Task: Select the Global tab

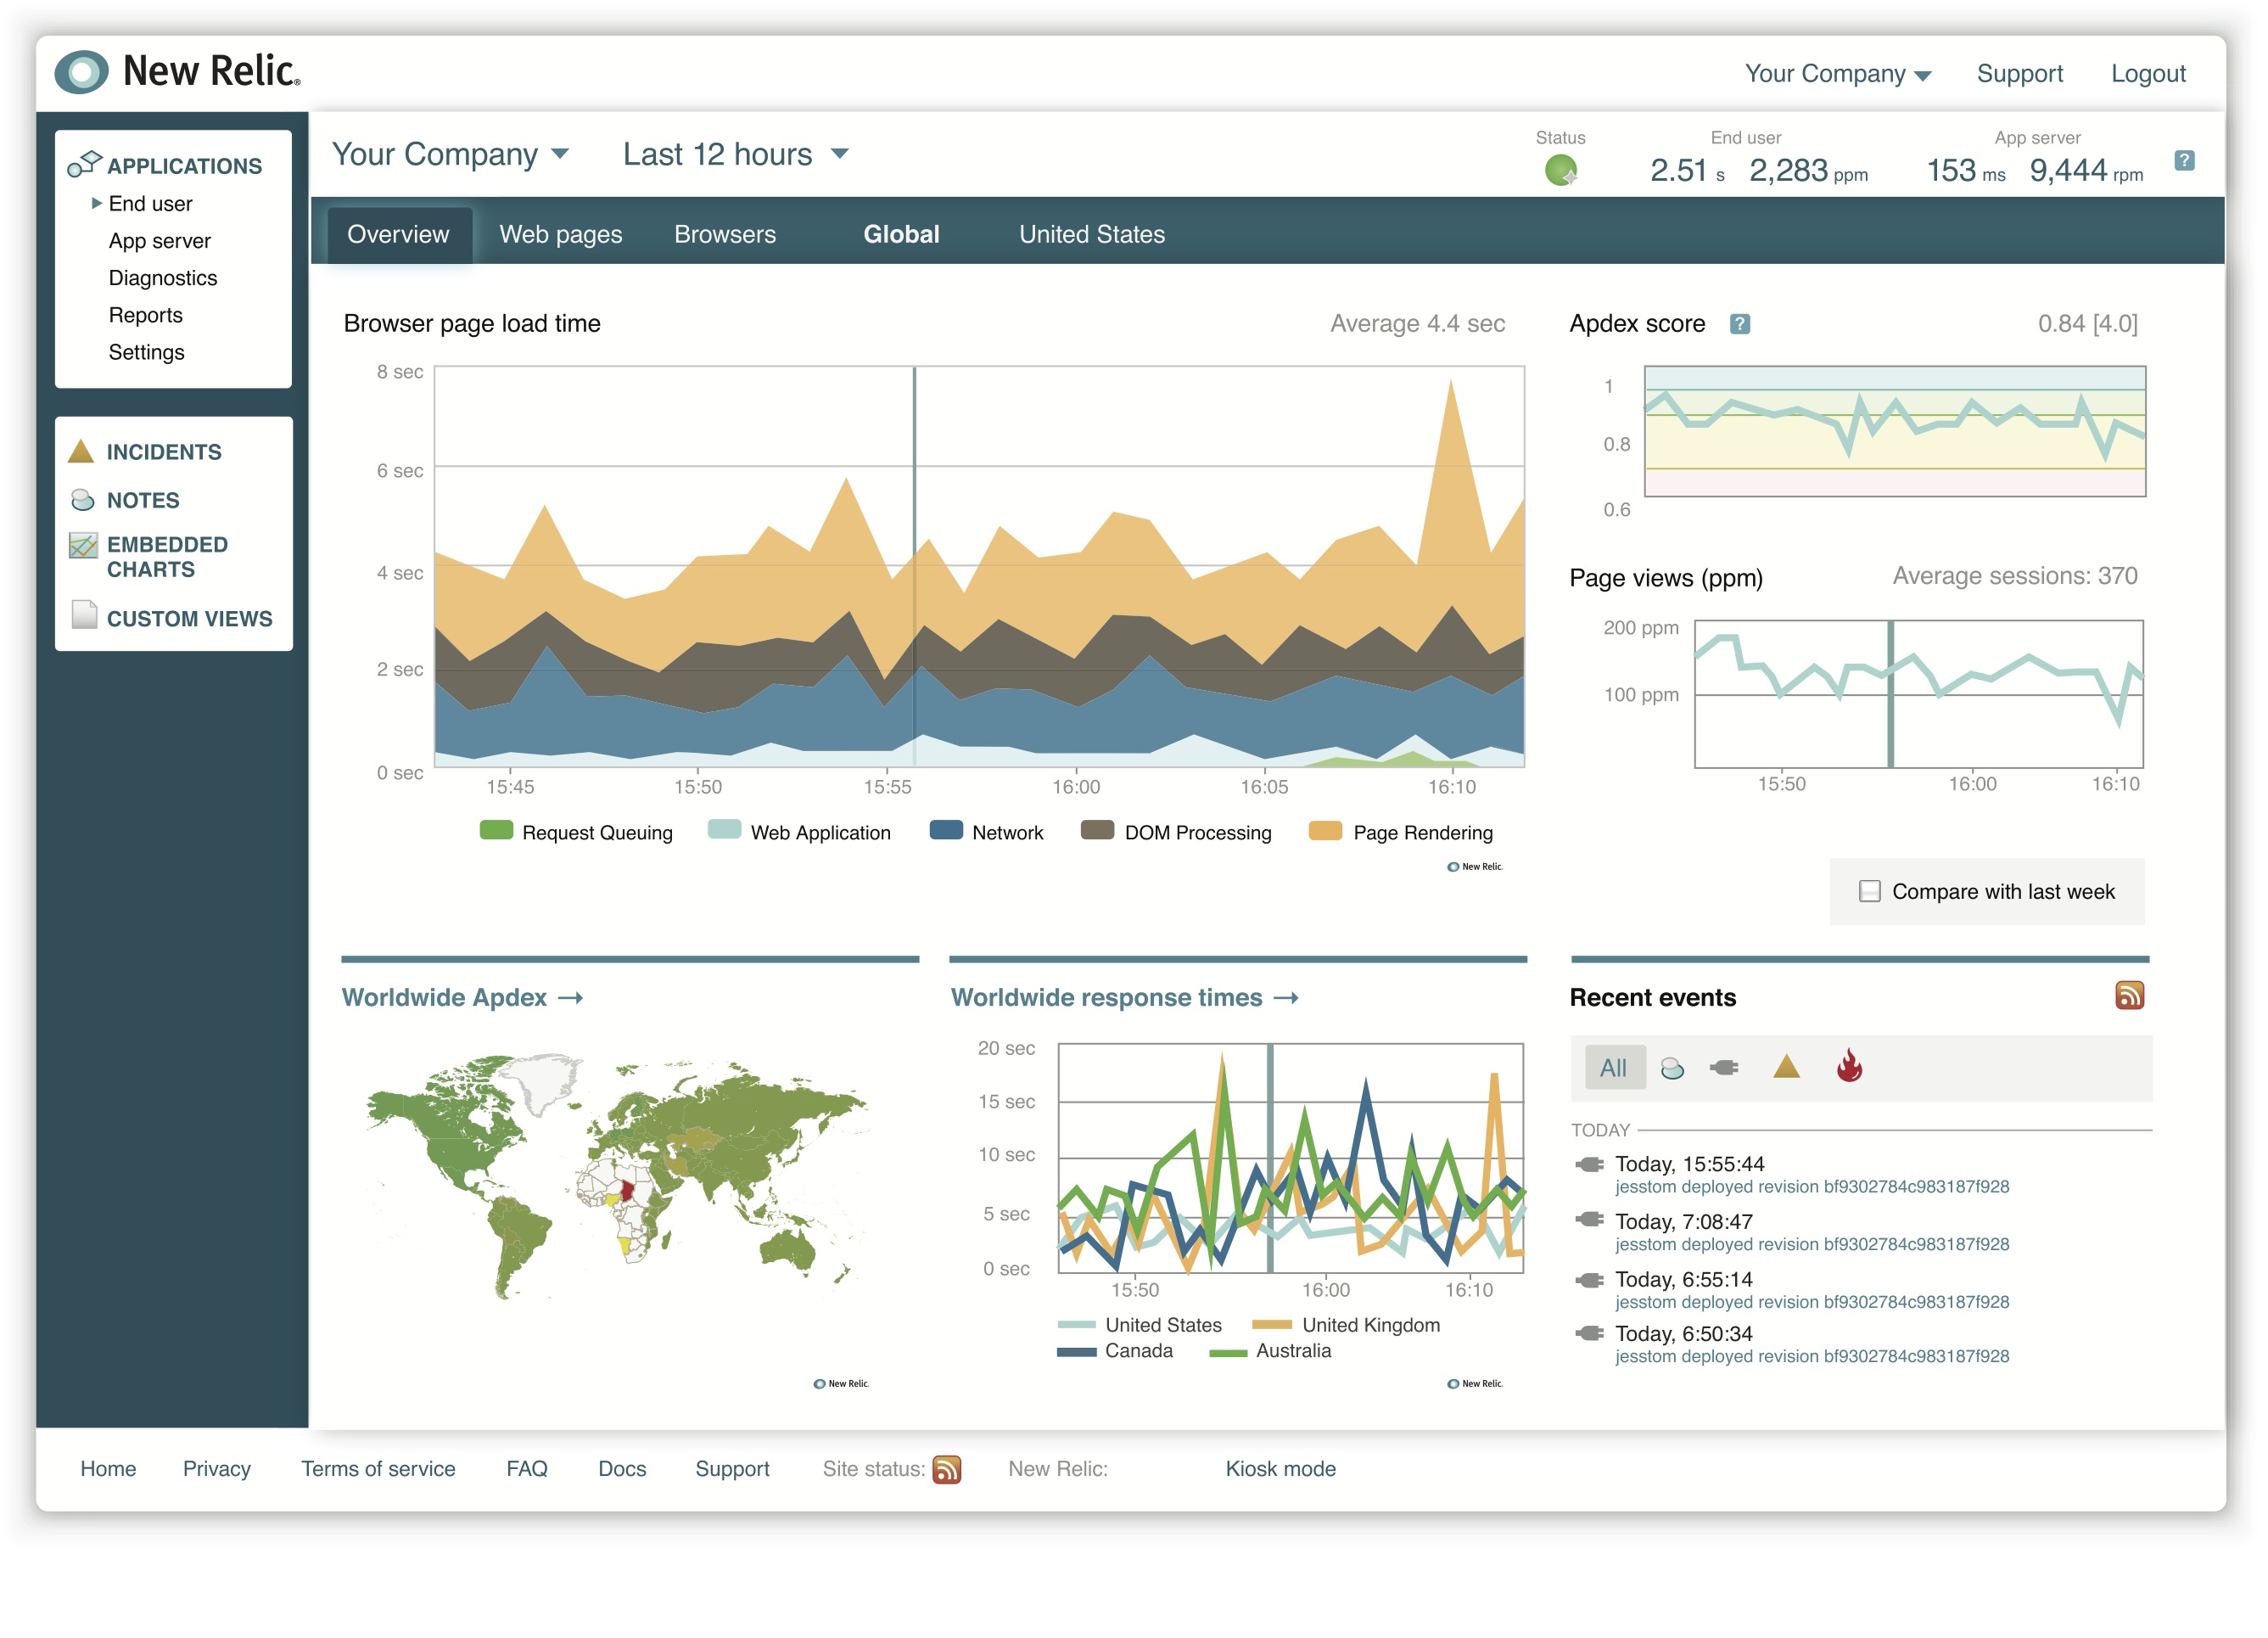Action: (x=899, y=233)
